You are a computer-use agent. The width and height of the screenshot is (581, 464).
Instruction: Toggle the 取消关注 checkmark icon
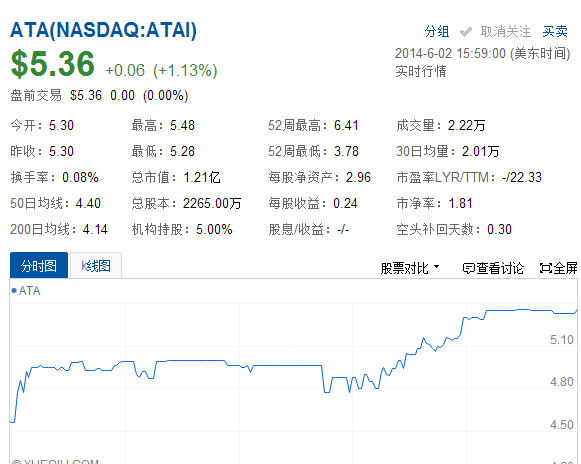point(466,32)
